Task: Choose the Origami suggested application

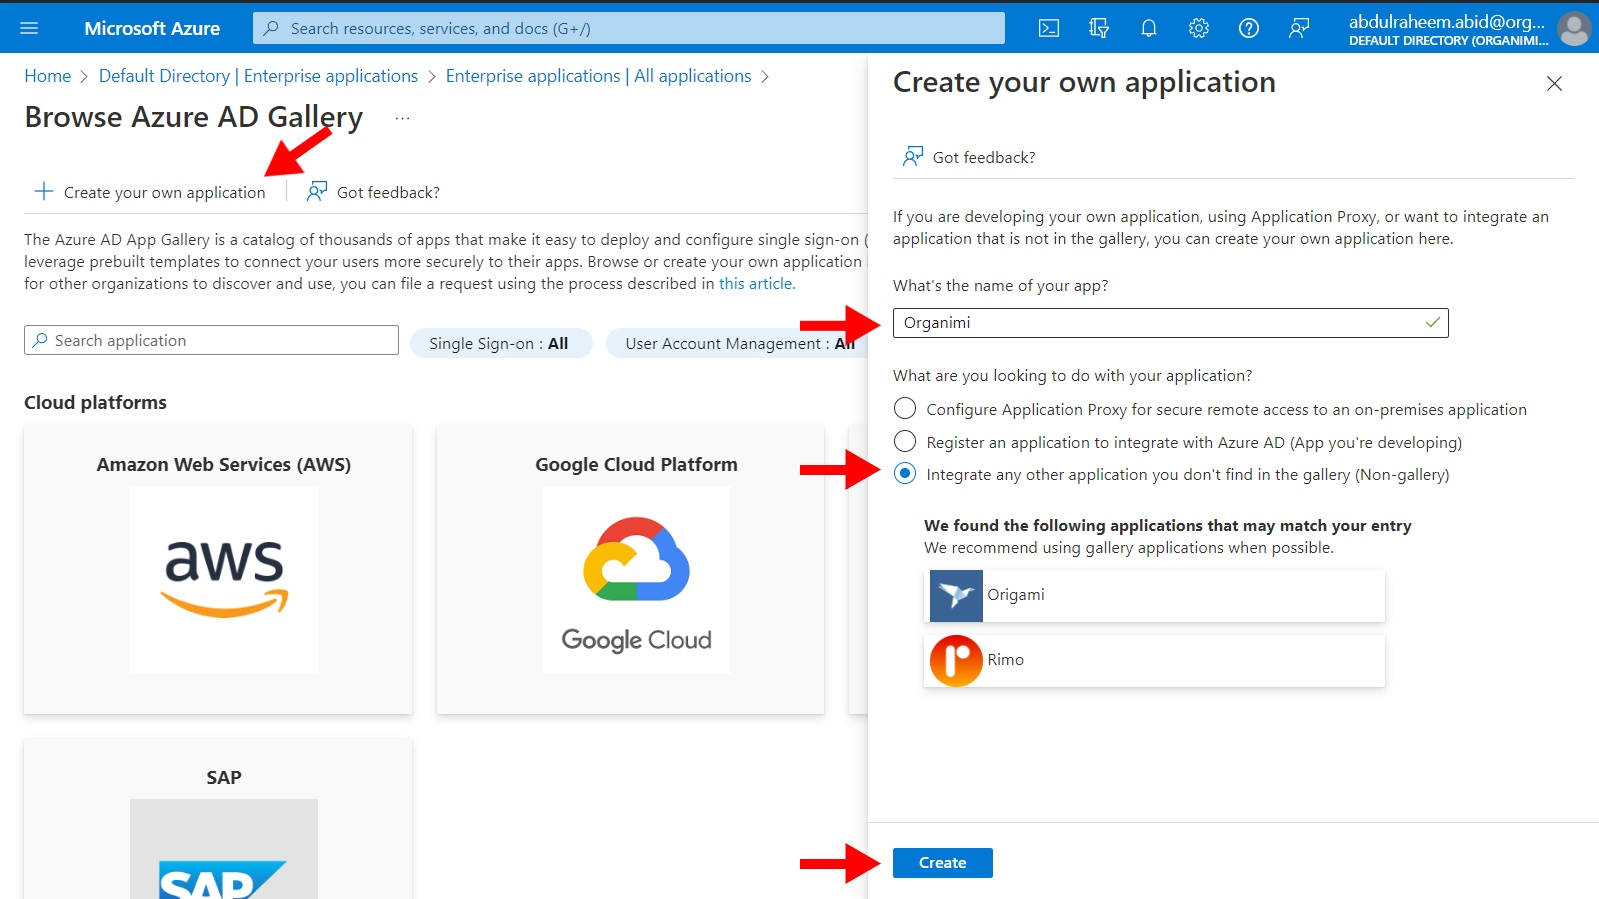Action: [x=1157, y=596]
